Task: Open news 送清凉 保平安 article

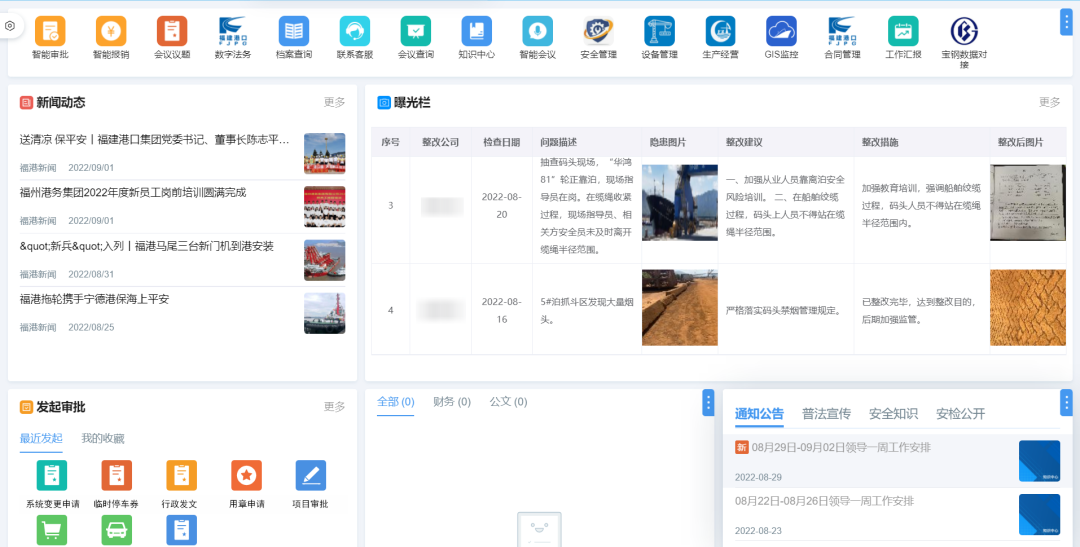Action: (154, 140)
